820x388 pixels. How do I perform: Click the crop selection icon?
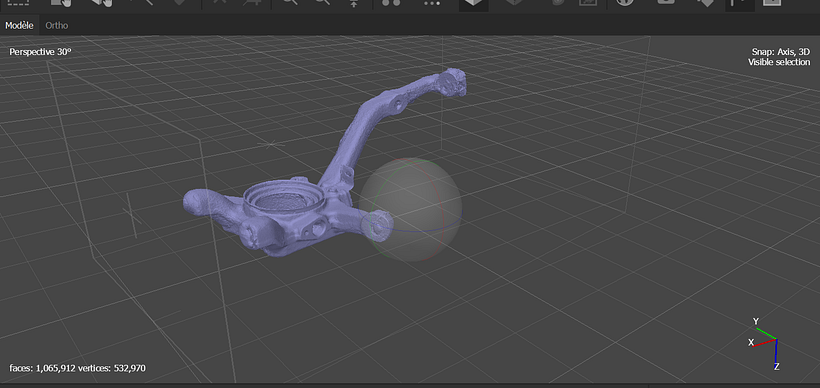coord(252,2)
